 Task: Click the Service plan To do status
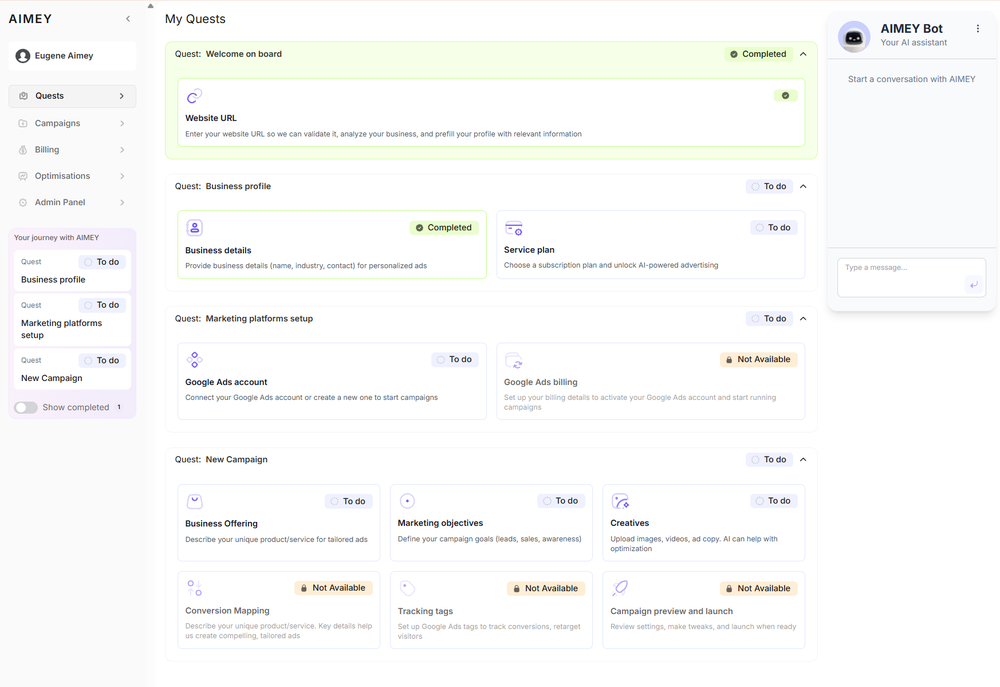[x=773, y=228]
